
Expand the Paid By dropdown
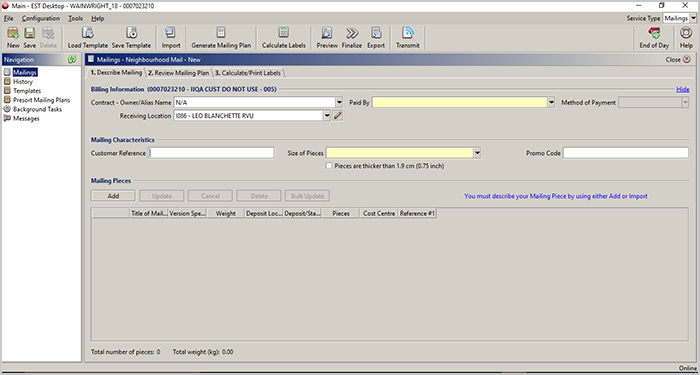pyautogui.click(x=551, y=103)
